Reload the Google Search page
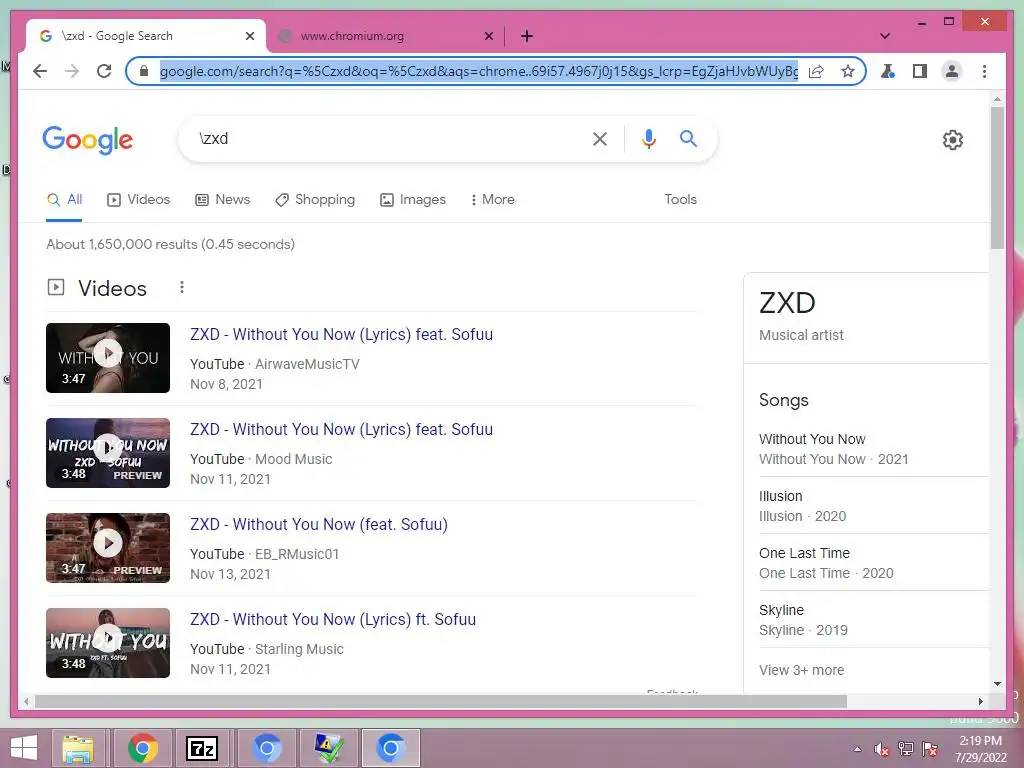 [x=104, y=71]
